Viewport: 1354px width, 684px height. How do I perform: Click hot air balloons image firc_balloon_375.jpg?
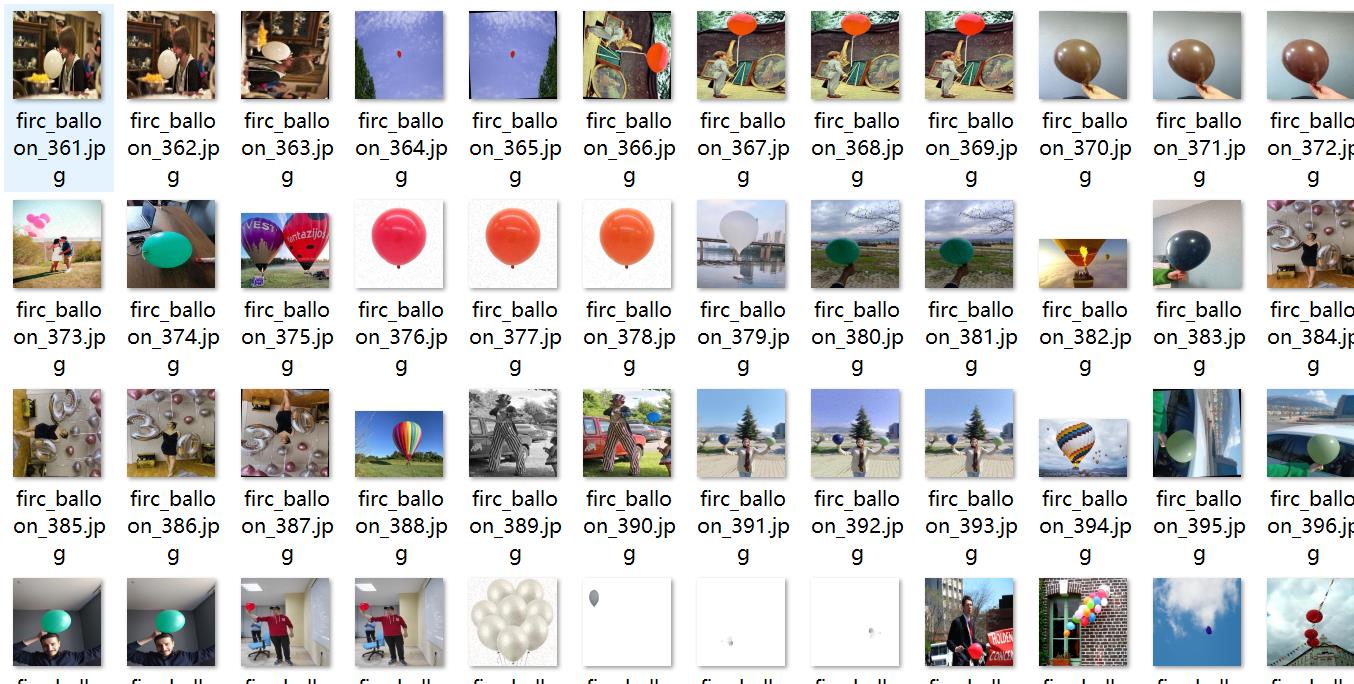[x=285, y=244]
